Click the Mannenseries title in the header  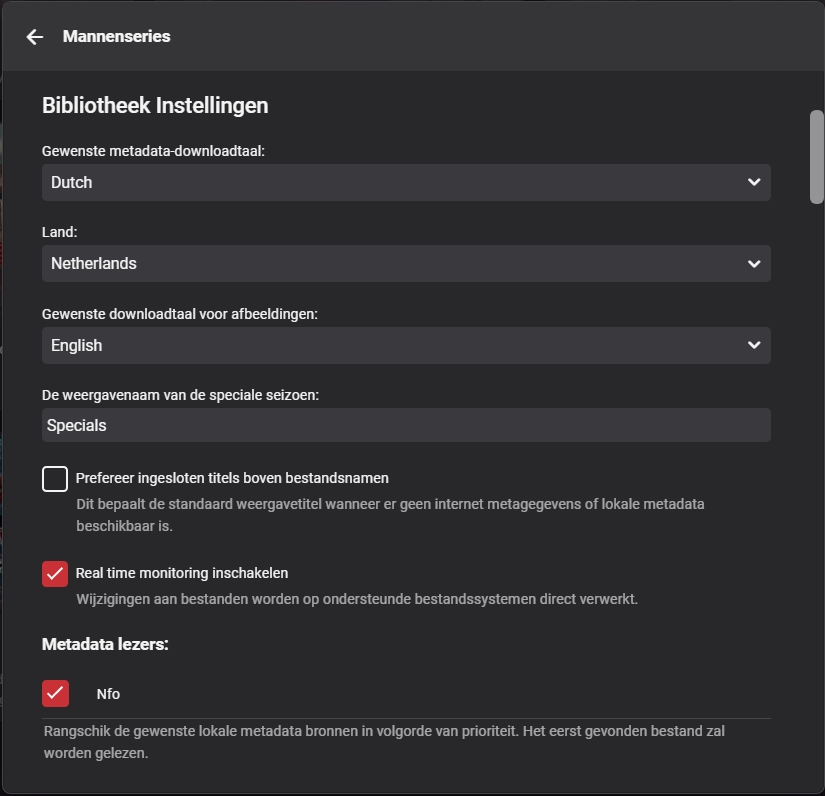(116, 37)
